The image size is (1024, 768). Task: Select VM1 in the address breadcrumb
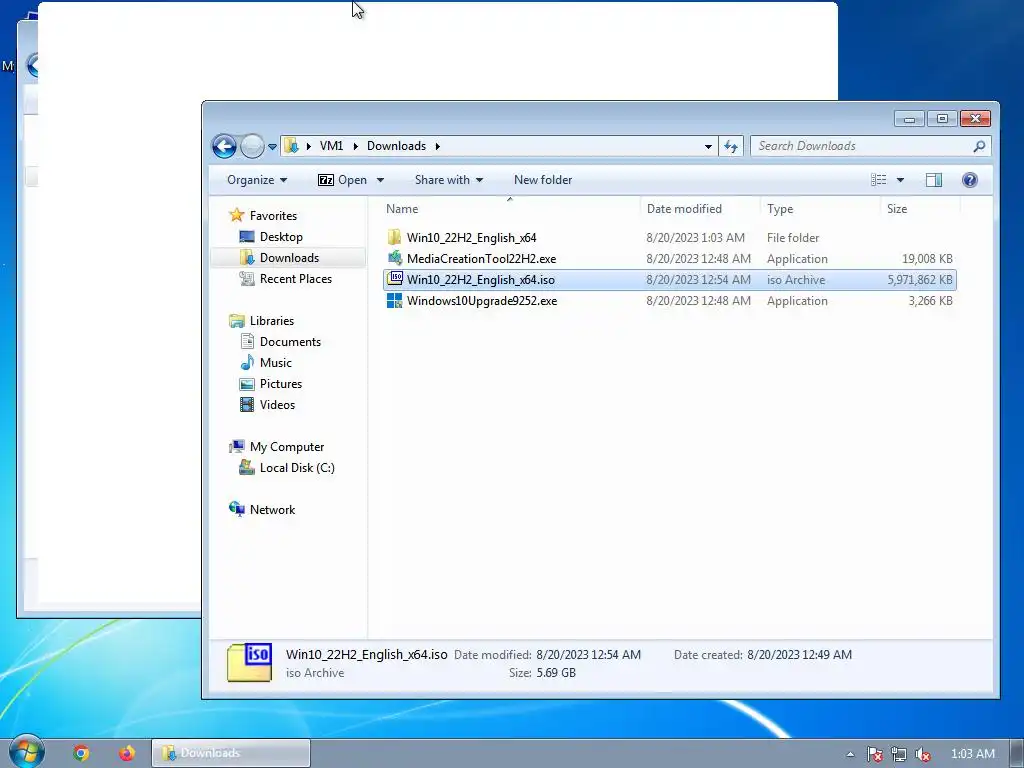[x=331, y=146]
